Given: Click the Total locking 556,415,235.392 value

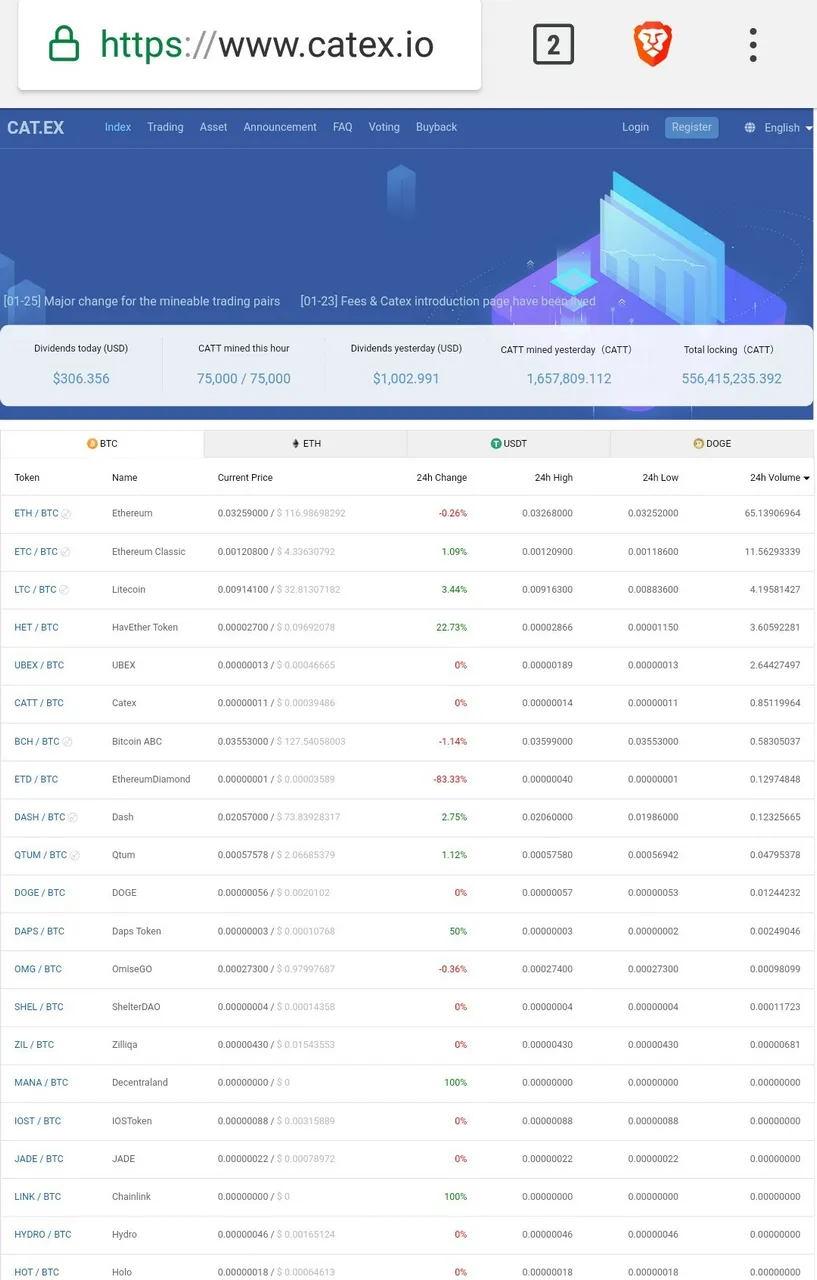Looking at the screenshot, I should click(732, 379).
